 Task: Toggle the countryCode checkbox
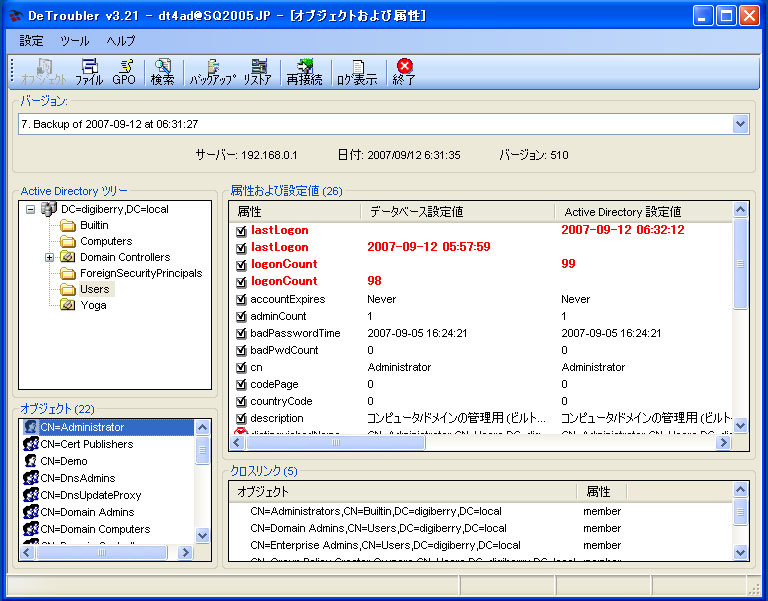click(241, 402)
